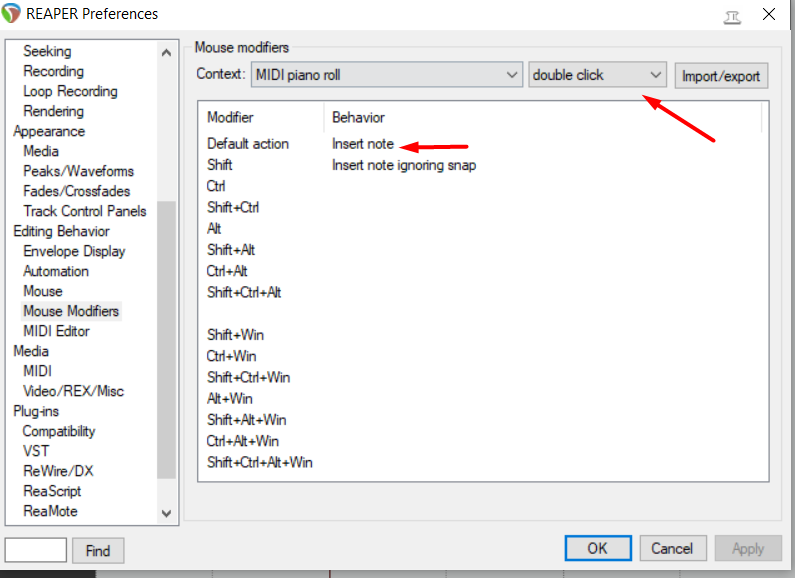Viewport: 795px width, 578px height.
Task: Select Compatibility in the tree
Action: pyautogui.click(x=59, y=431)
